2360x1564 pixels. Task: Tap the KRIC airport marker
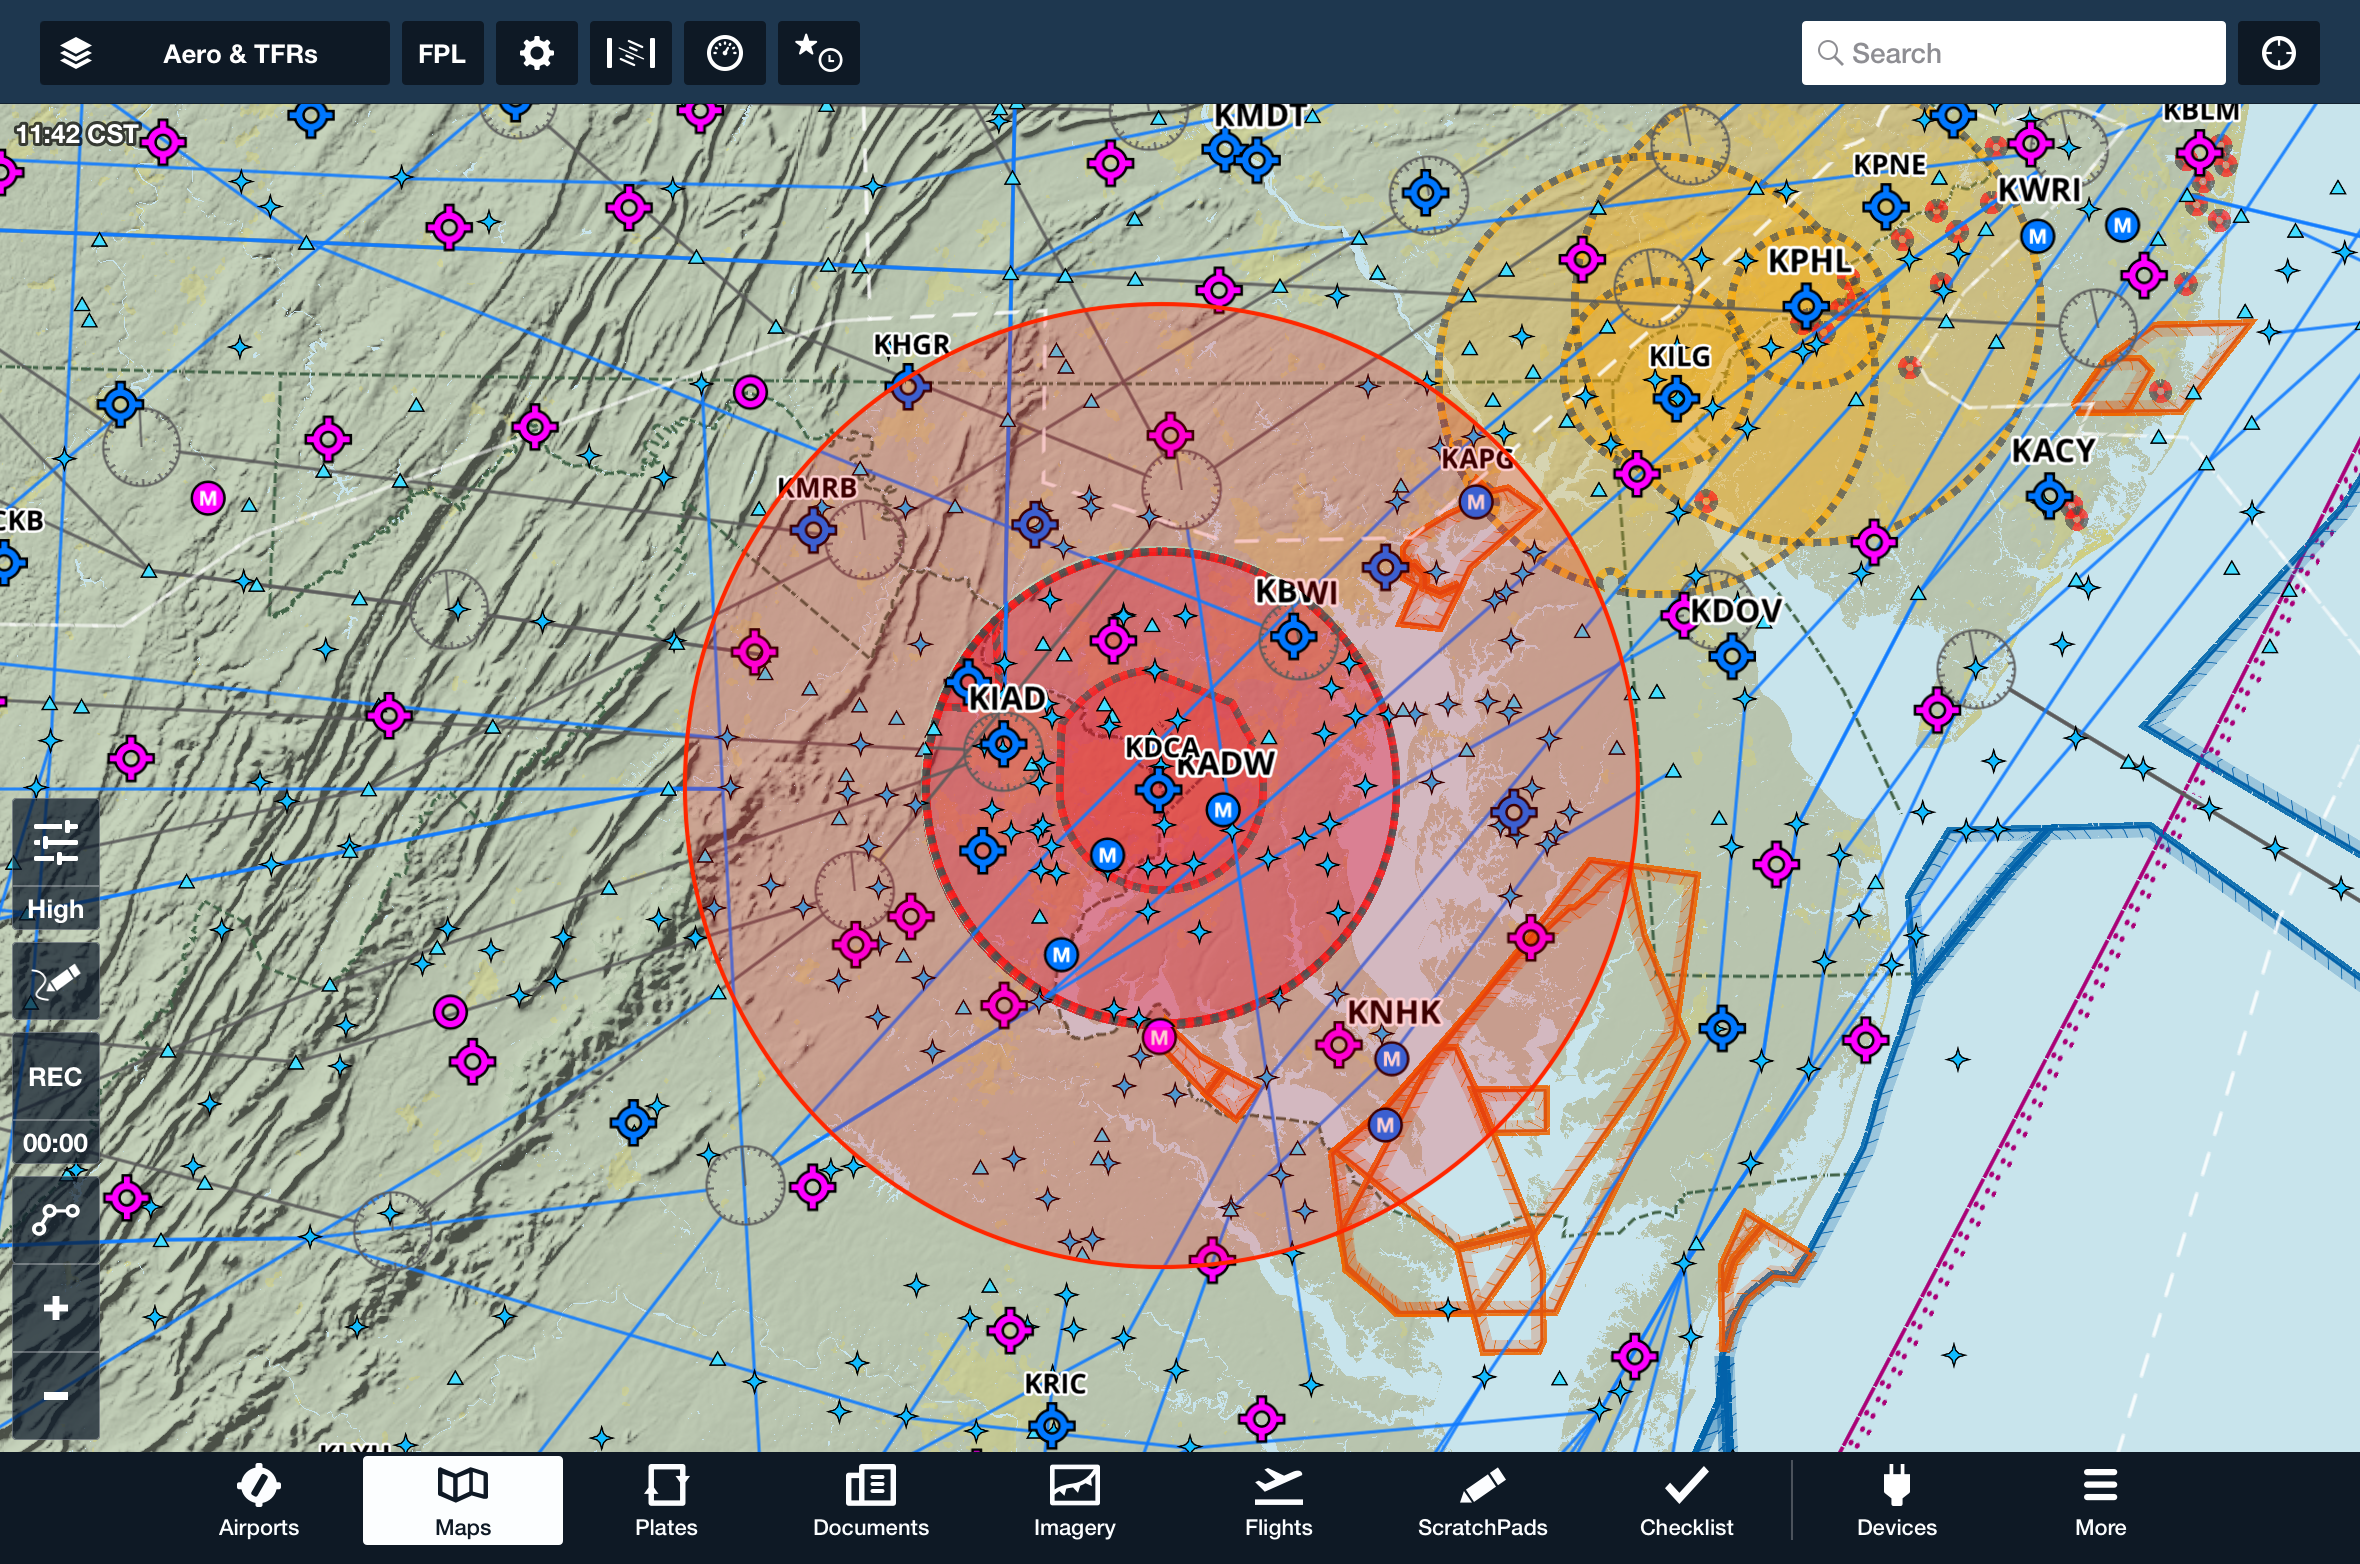(x=1052, y=1424)
